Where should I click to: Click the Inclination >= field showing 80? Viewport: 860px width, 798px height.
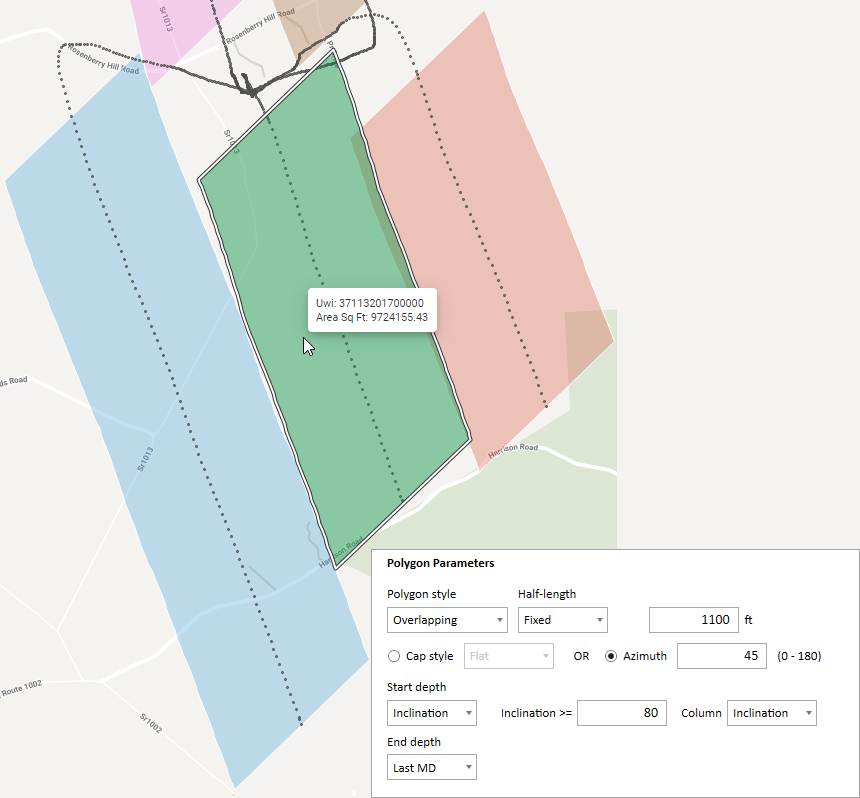(x=621, y=713)
